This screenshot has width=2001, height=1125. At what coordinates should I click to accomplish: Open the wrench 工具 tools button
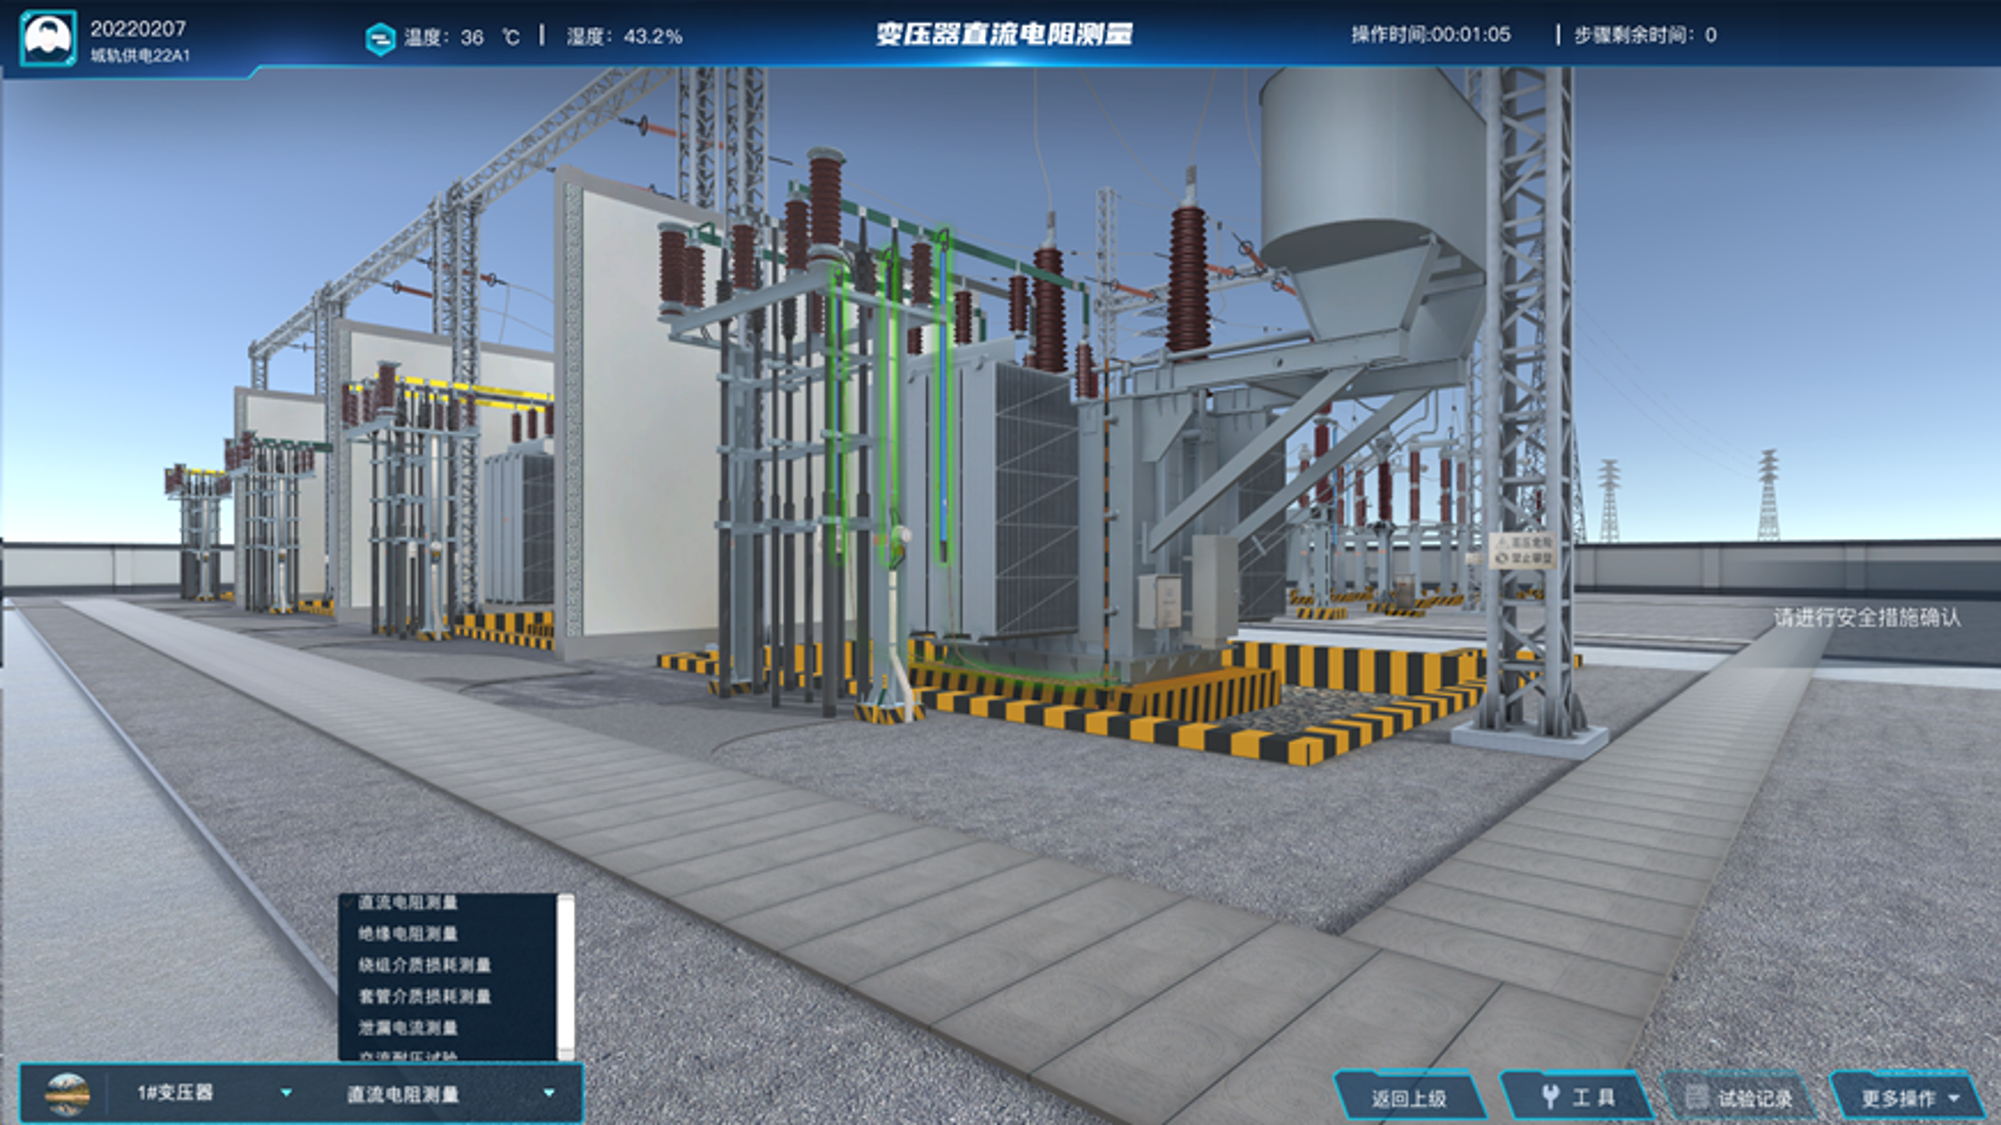1577,1097
